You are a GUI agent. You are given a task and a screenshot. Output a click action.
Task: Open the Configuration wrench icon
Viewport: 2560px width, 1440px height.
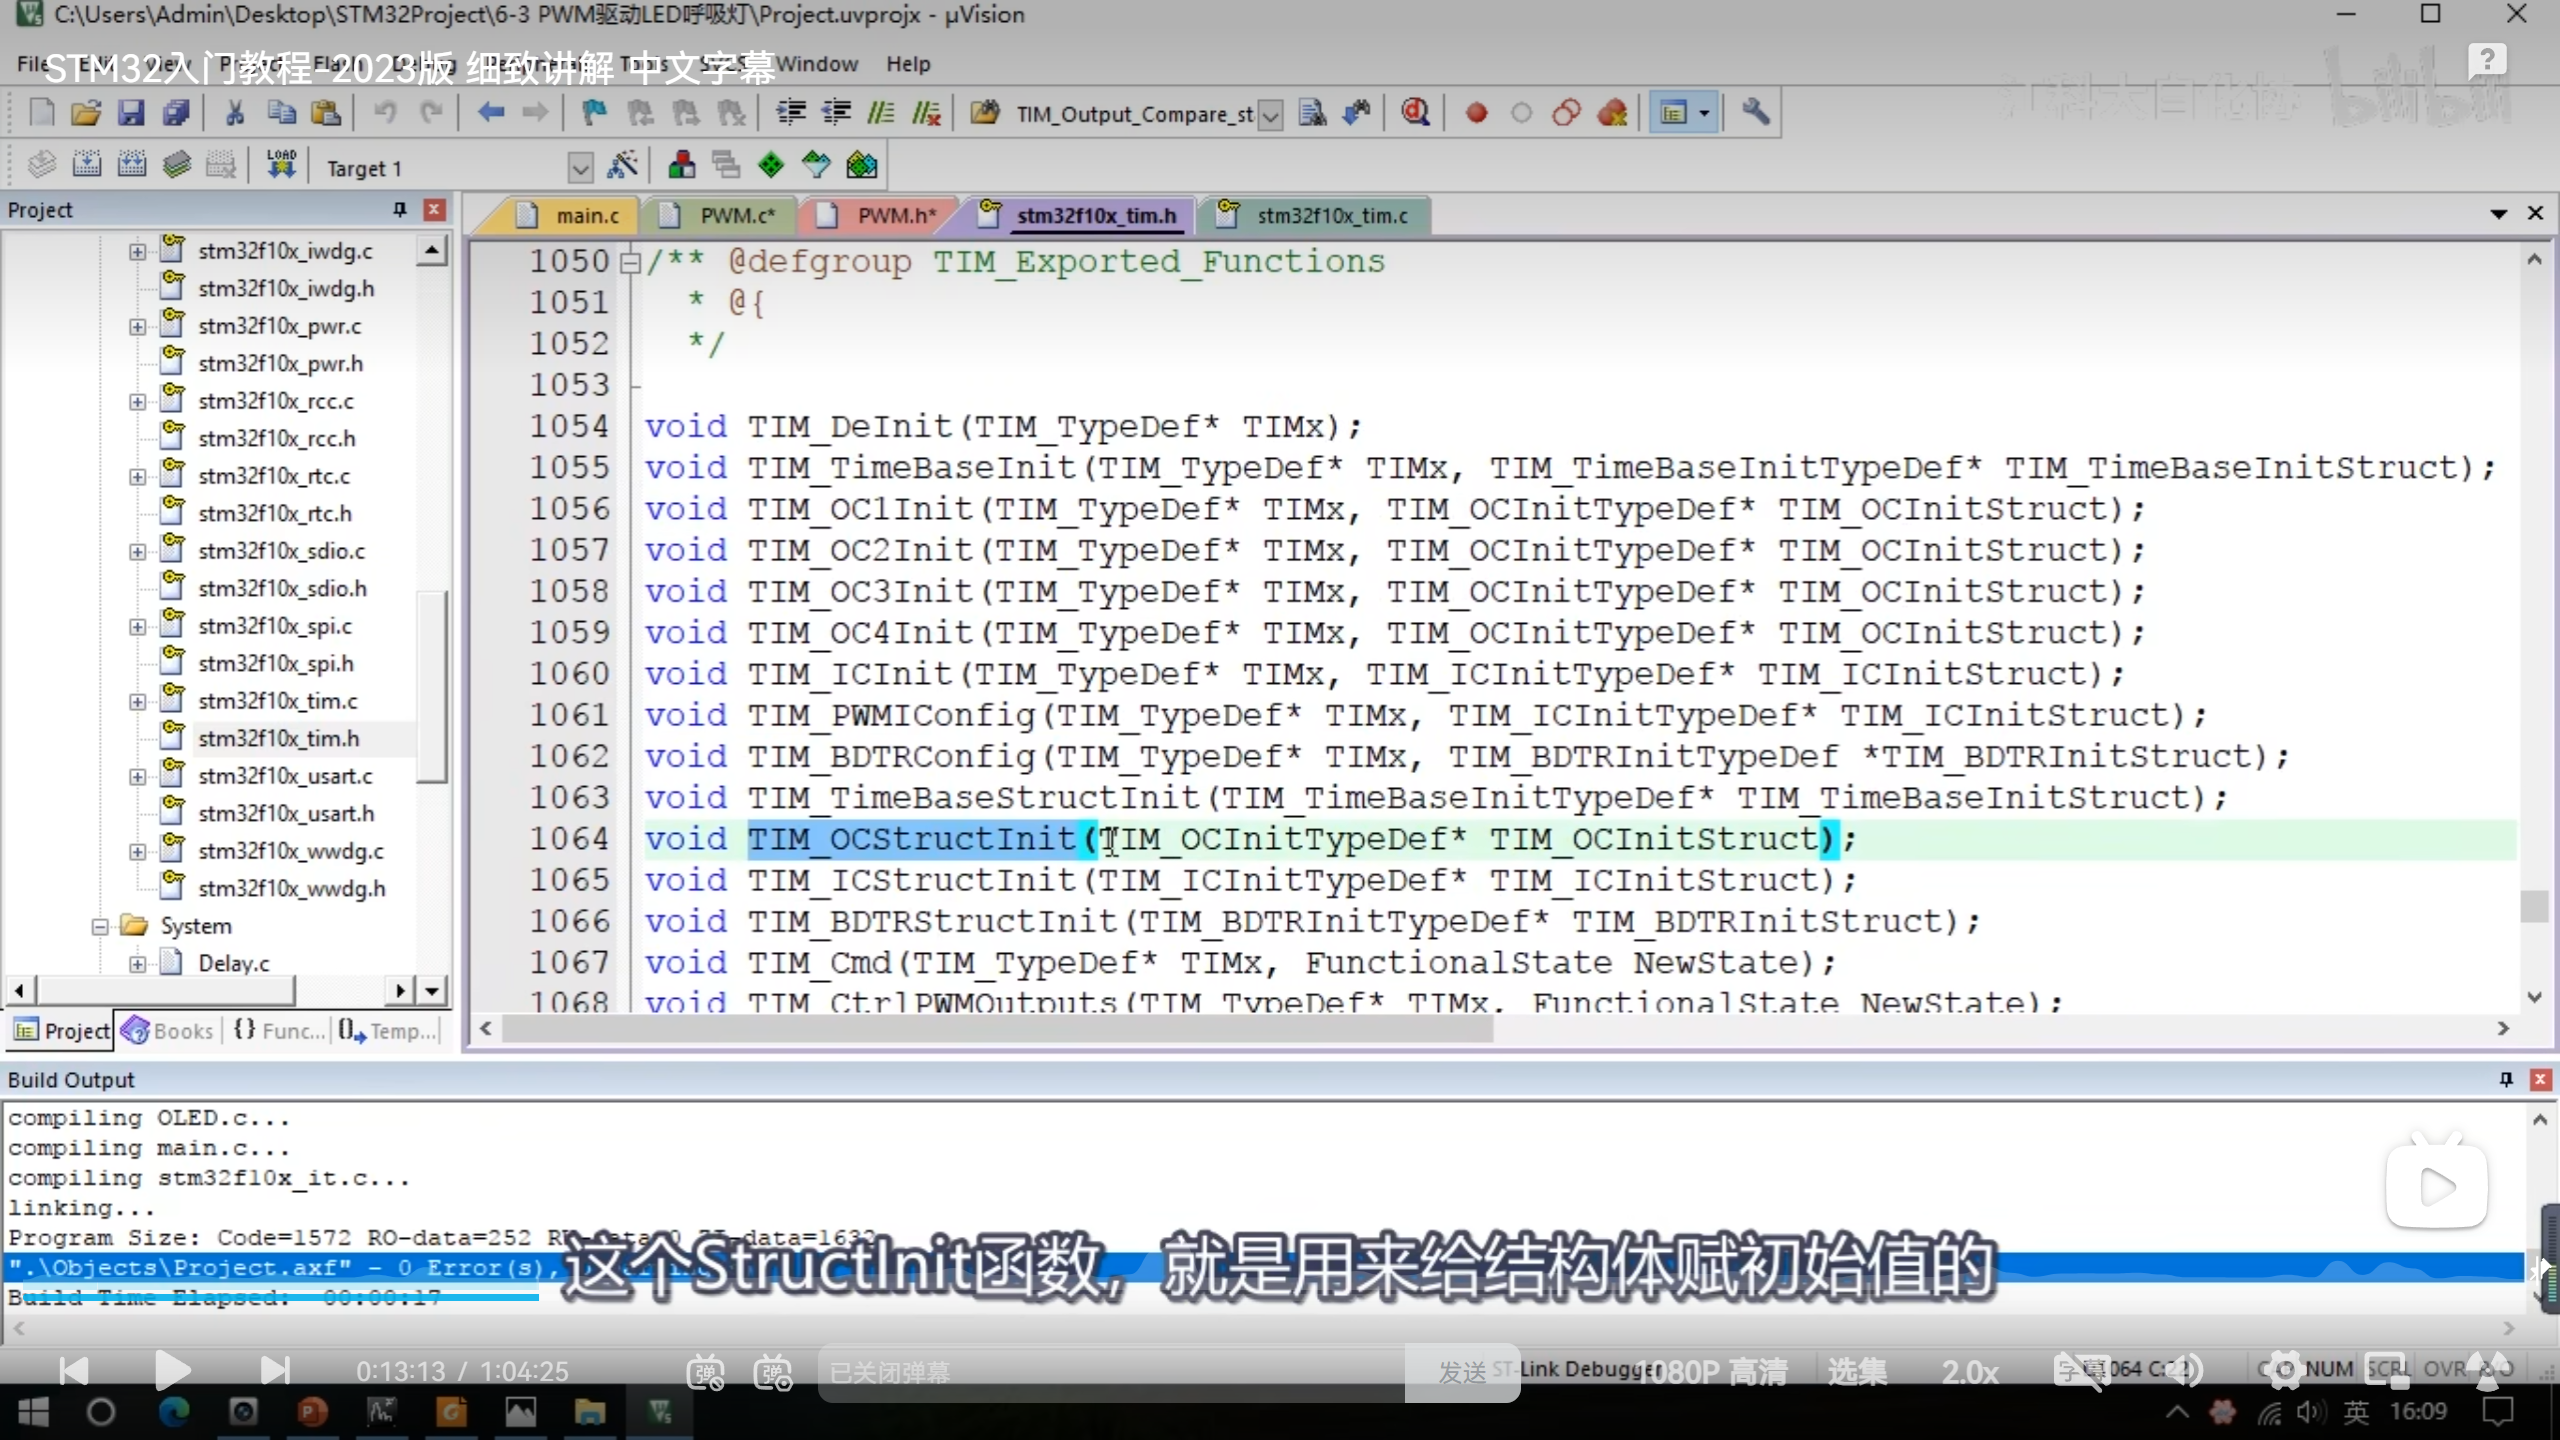click(1756, 113)
